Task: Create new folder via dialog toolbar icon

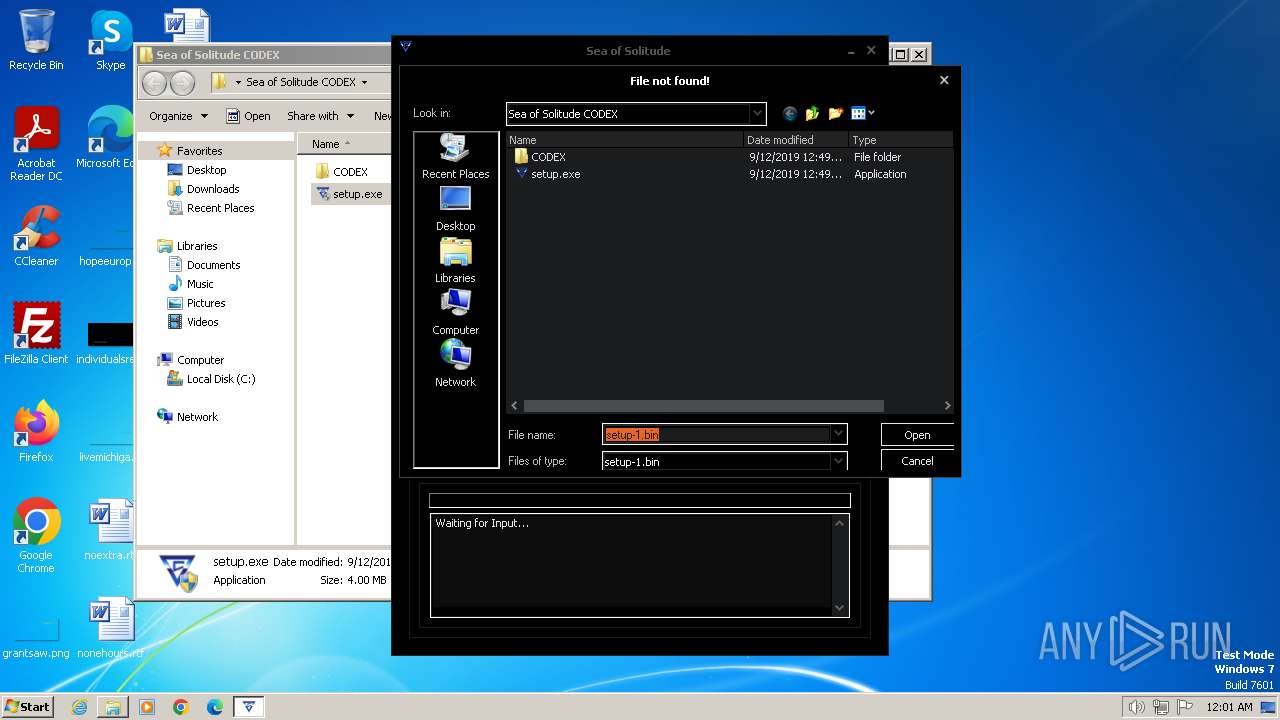Action: pyautogui.click(x=835, y=113)
